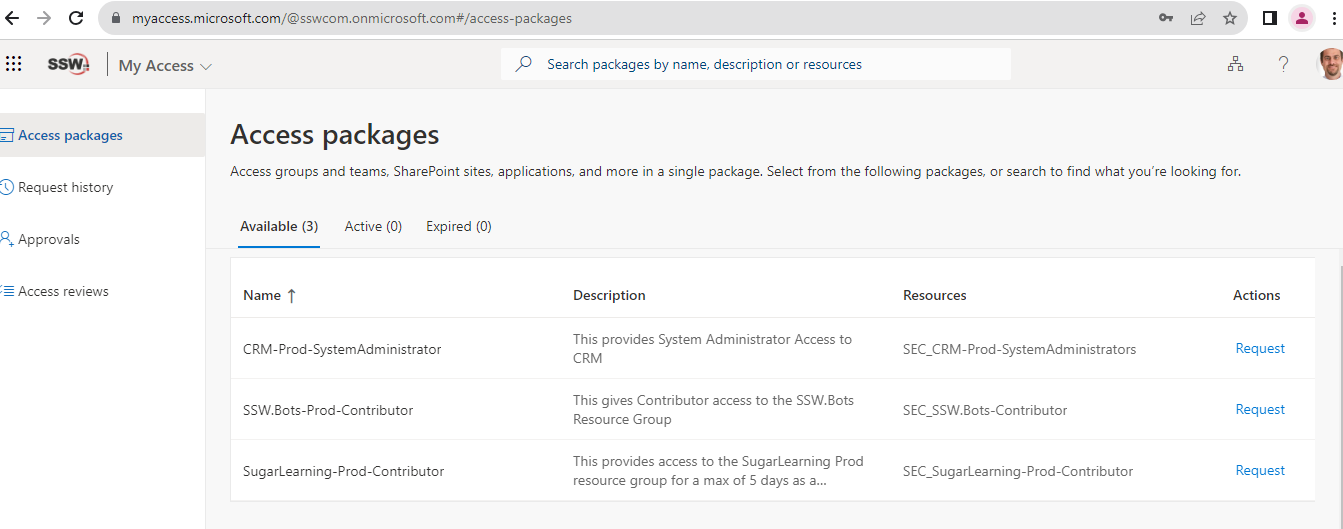Image resolution: width=1343 pixels, height=529 pixels.
Task: Click the help question mark icon
Action: (x=1283, y=64)
